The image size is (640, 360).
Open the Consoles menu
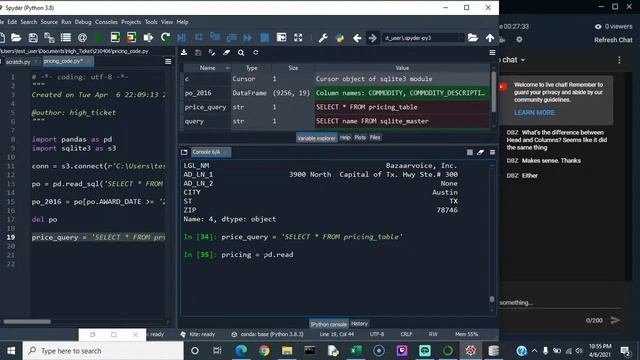pos(106,22)
